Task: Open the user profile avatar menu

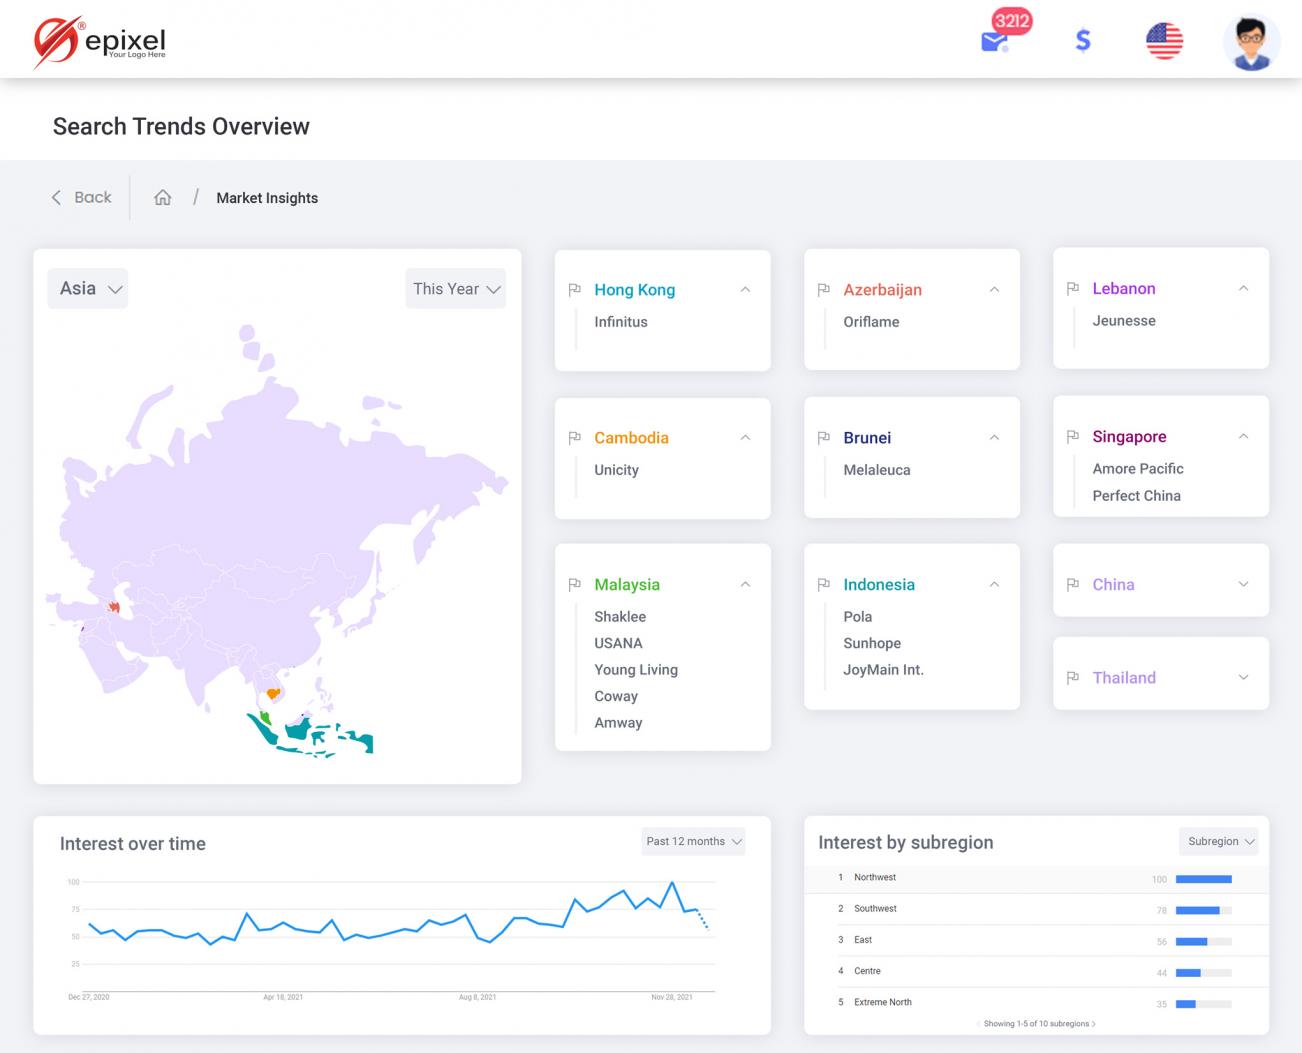Action: 1251,42
